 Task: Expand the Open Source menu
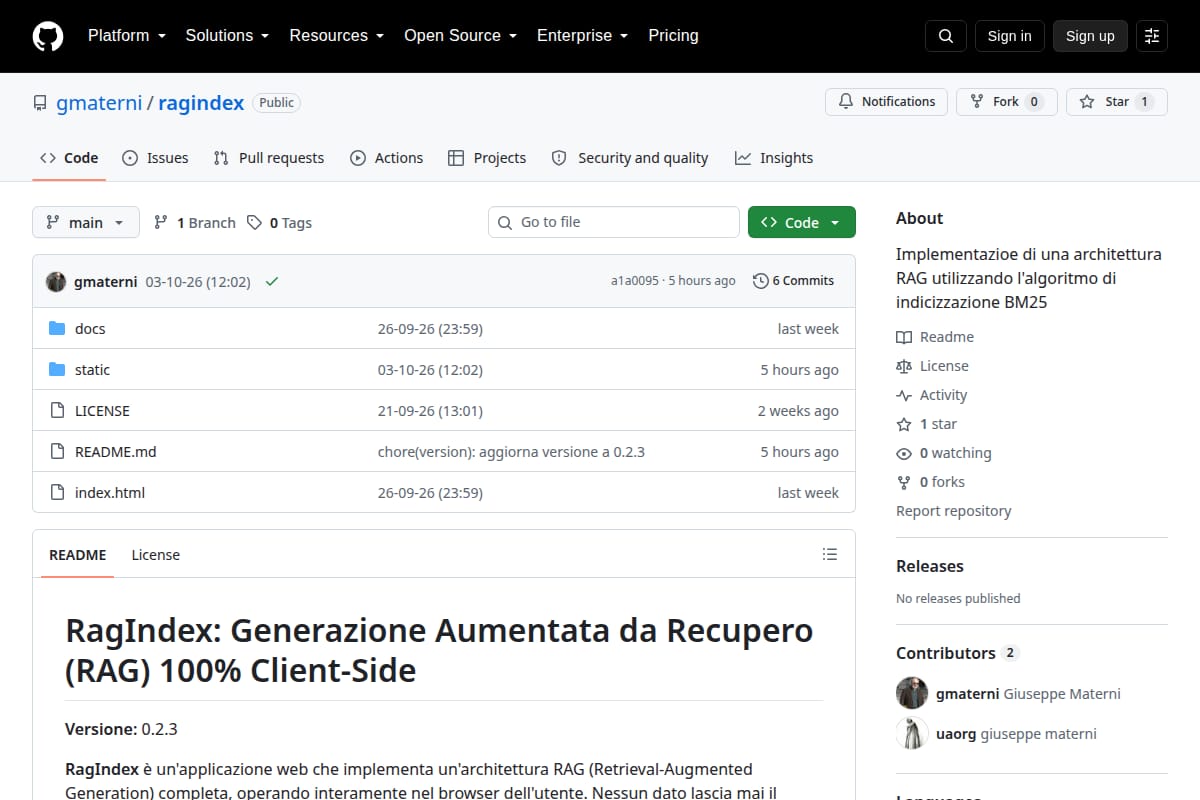[460, 36]
